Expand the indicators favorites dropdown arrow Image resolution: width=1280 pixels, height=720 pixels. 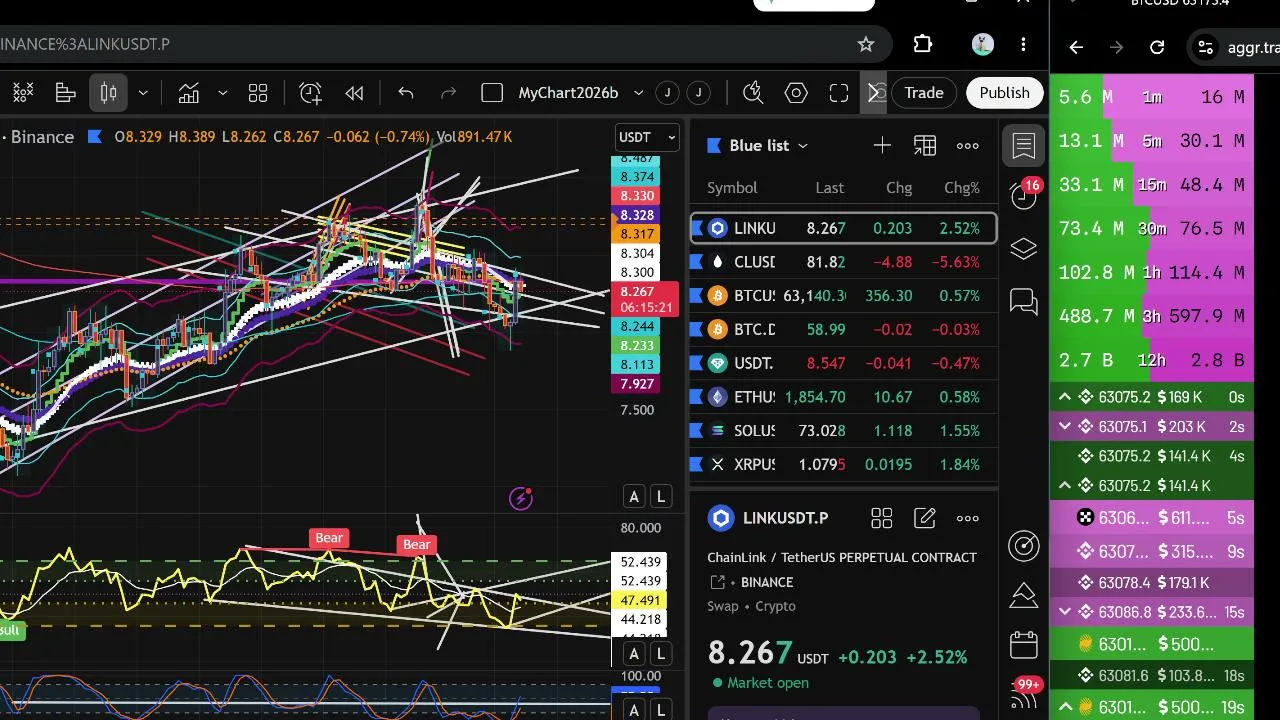pyautogui.click(x=222, y=93)
